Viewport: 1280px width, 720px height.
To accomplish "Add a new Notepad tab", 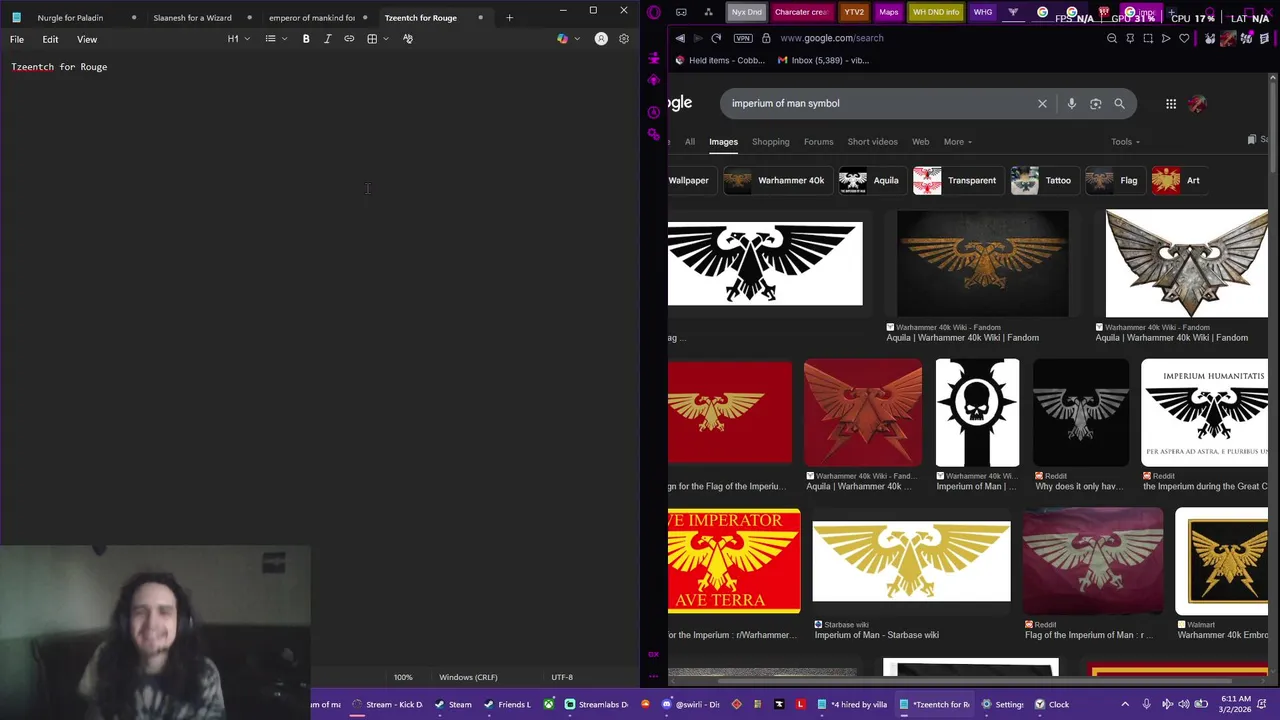I will click(509, 17).
